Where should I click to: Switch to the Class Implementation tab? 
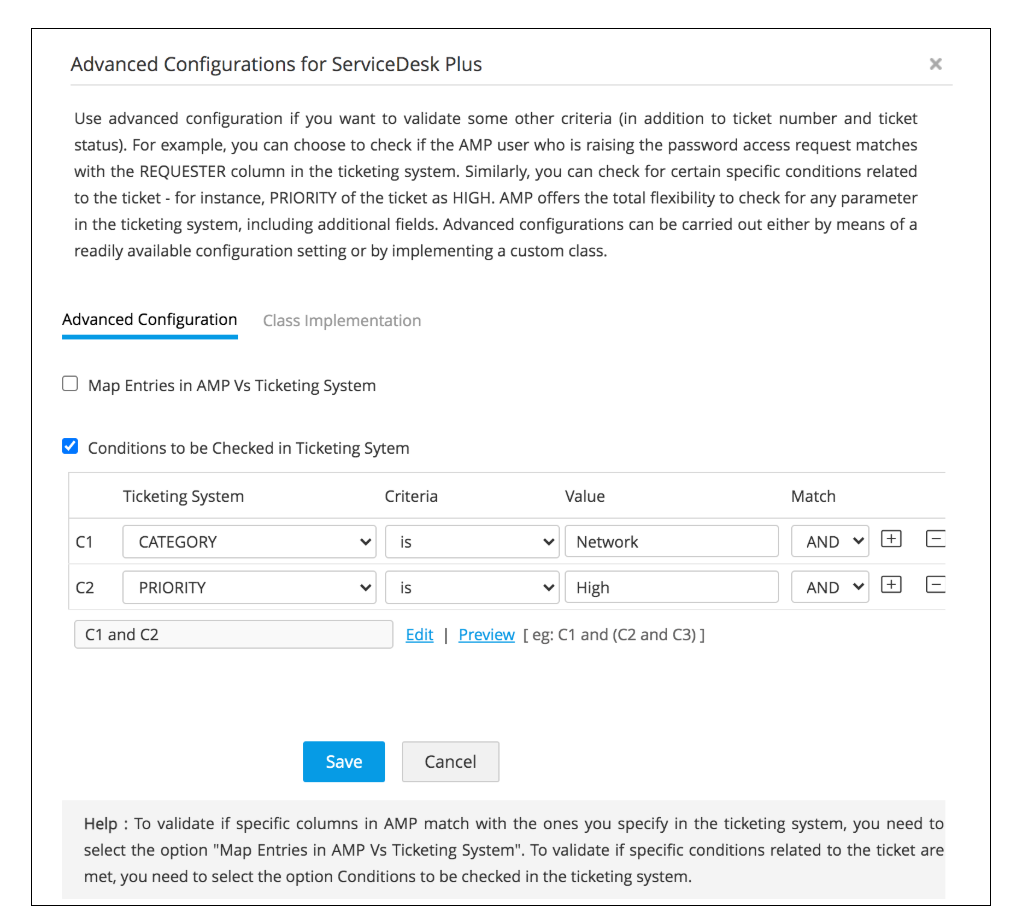[x=342, y=321]
